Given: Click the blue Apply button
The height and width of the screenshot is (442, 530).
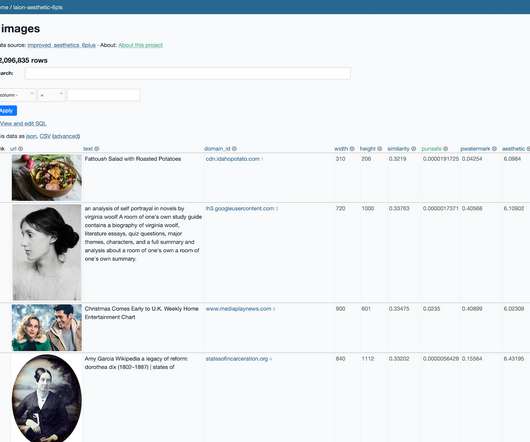Looking at the screenshot, I should (8, 110).
